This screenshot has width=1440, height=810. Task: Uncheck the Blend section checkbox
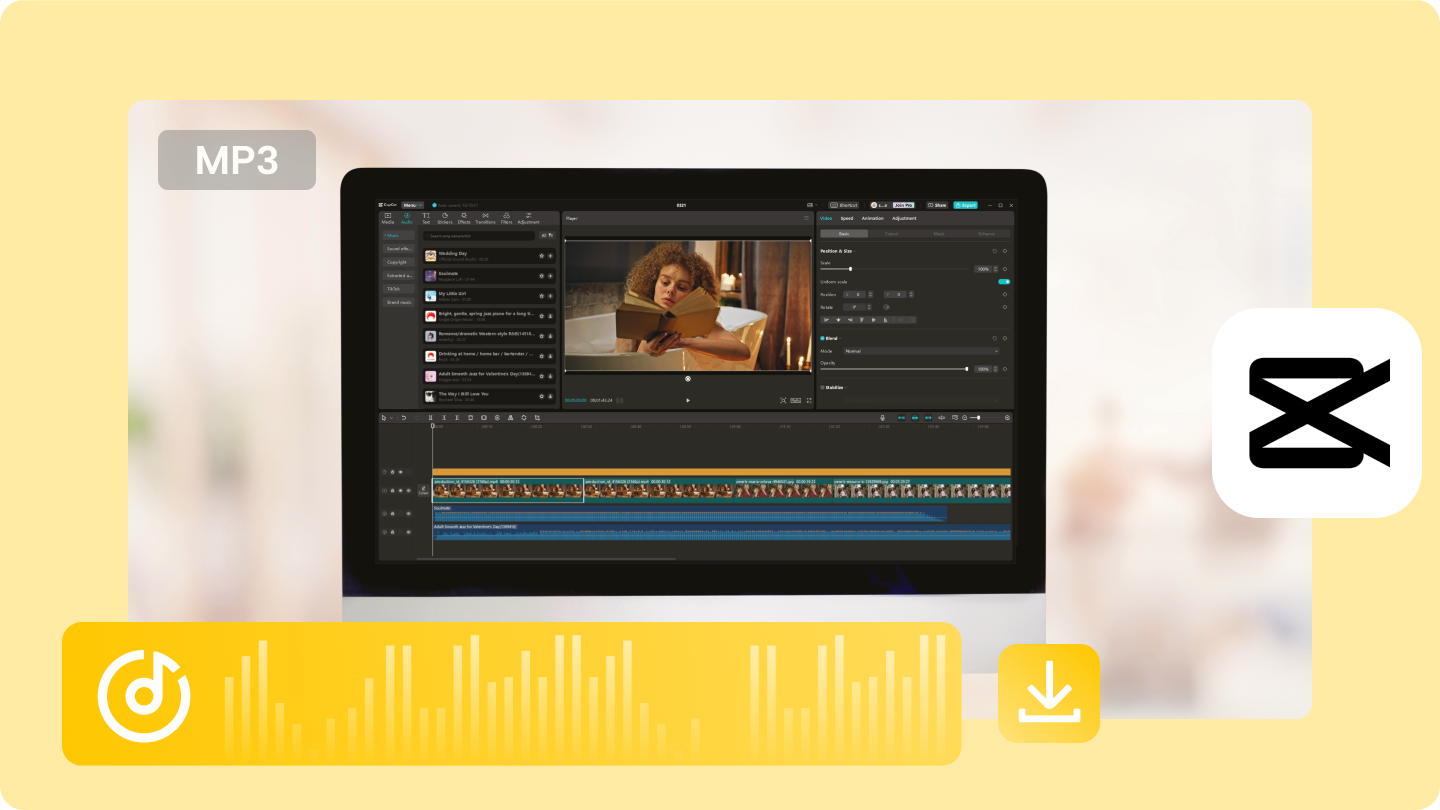822,338
